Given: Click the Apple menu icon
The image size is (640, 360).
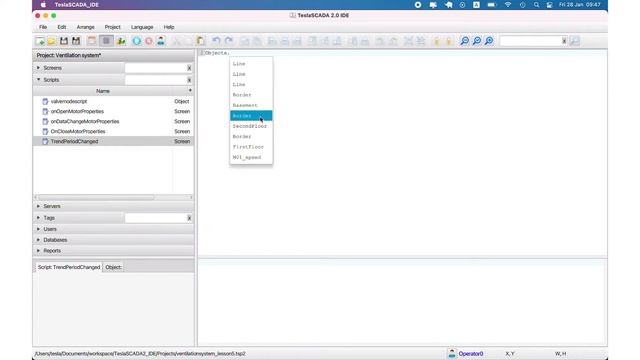Looking at the screenshot, I should click(43, 5).
